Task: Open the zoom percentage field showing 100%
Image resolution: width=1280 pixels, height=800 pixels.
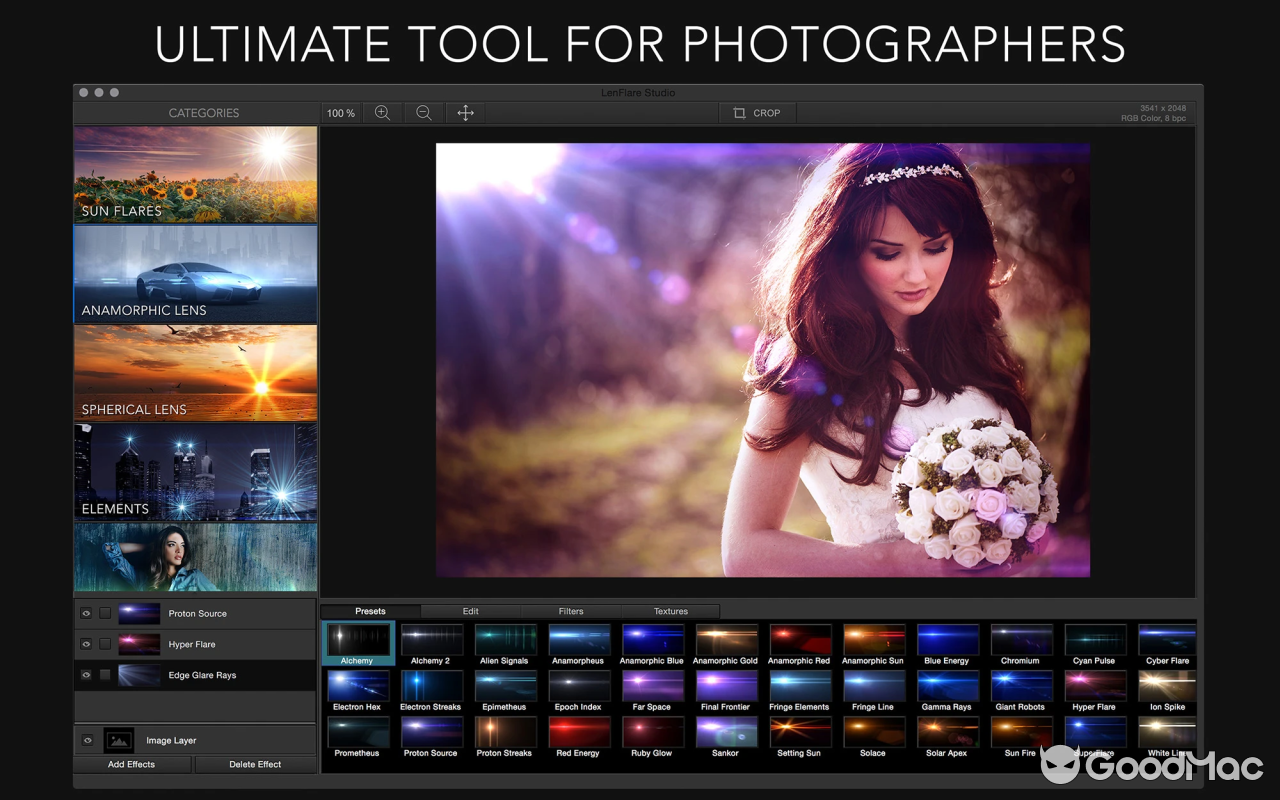Action: point(340,113)
